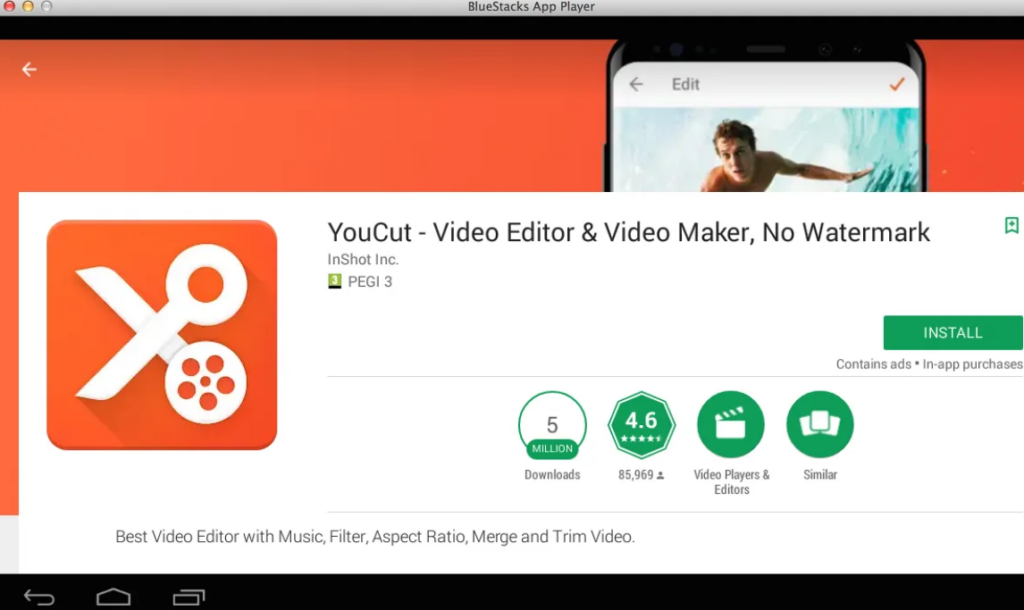Click the Downloads label

point(552,475)
